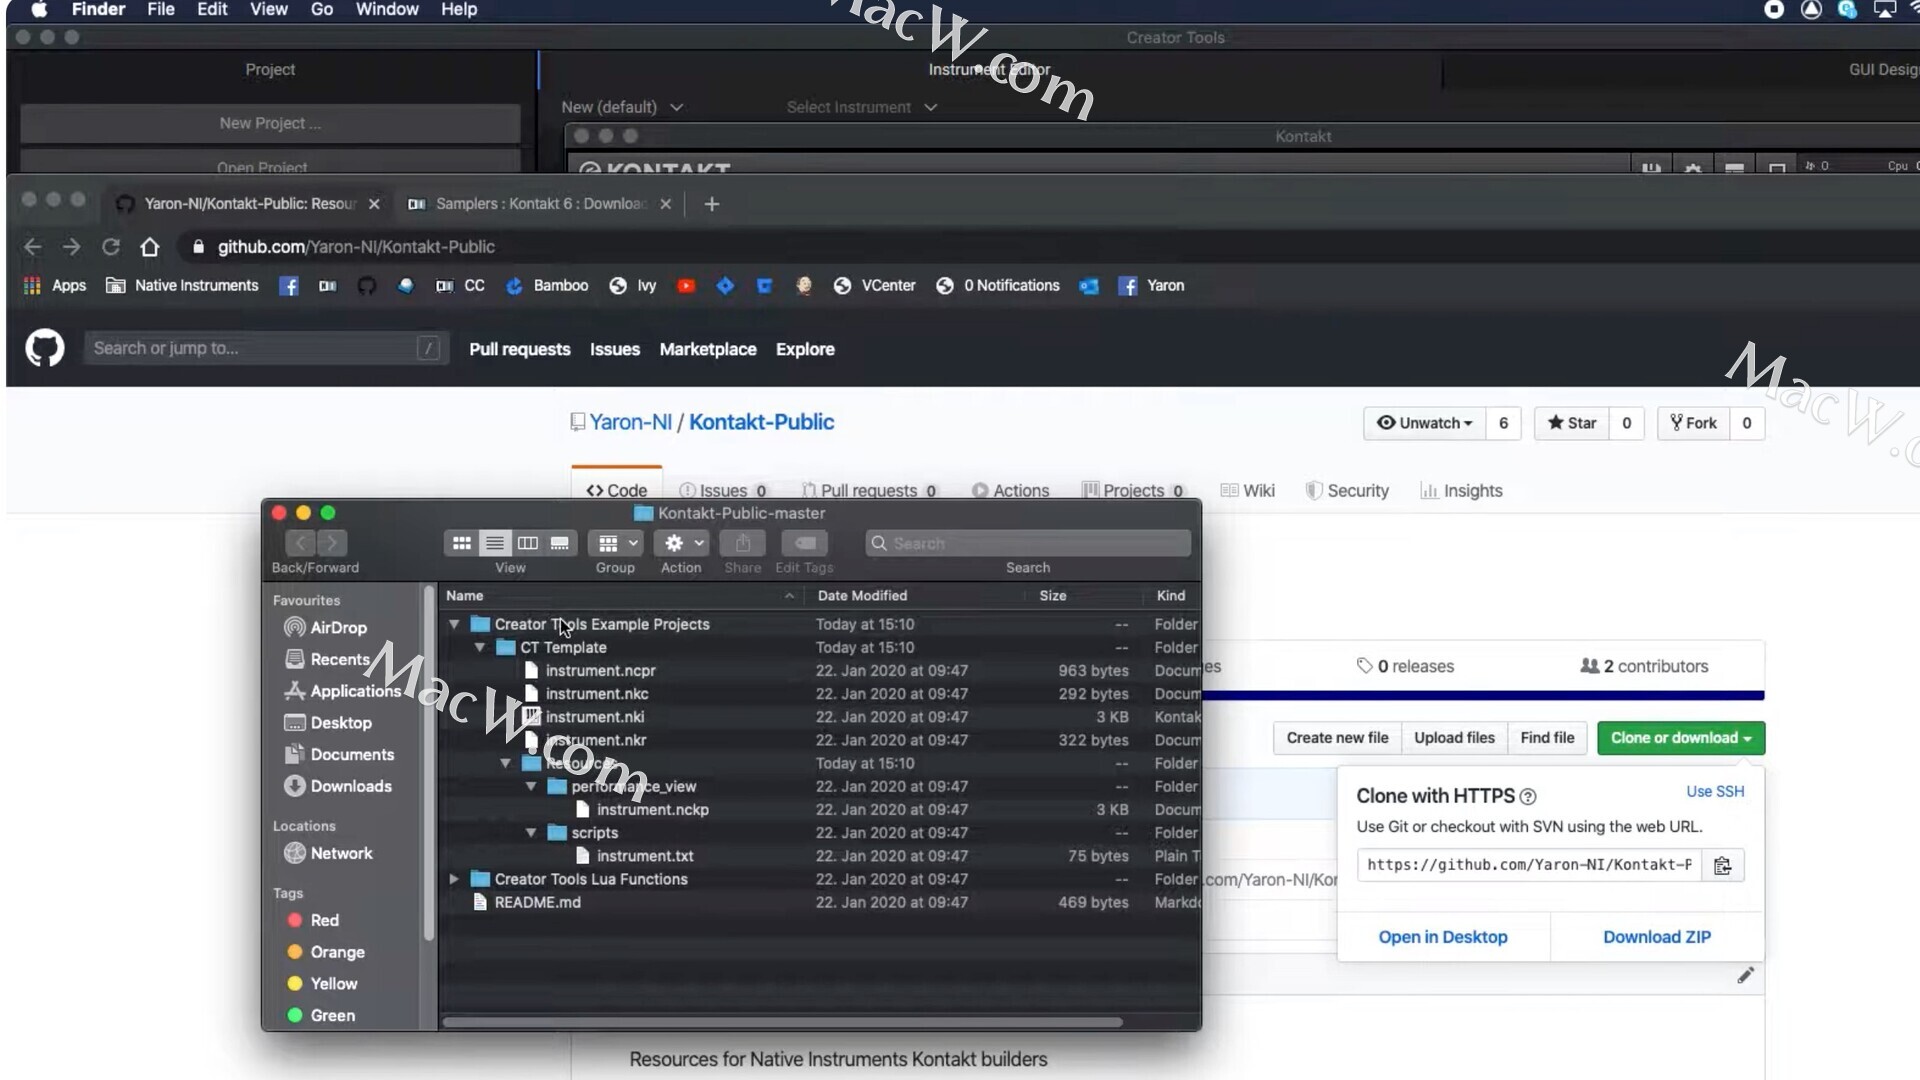Select the Green tag

pos(321,1015)
